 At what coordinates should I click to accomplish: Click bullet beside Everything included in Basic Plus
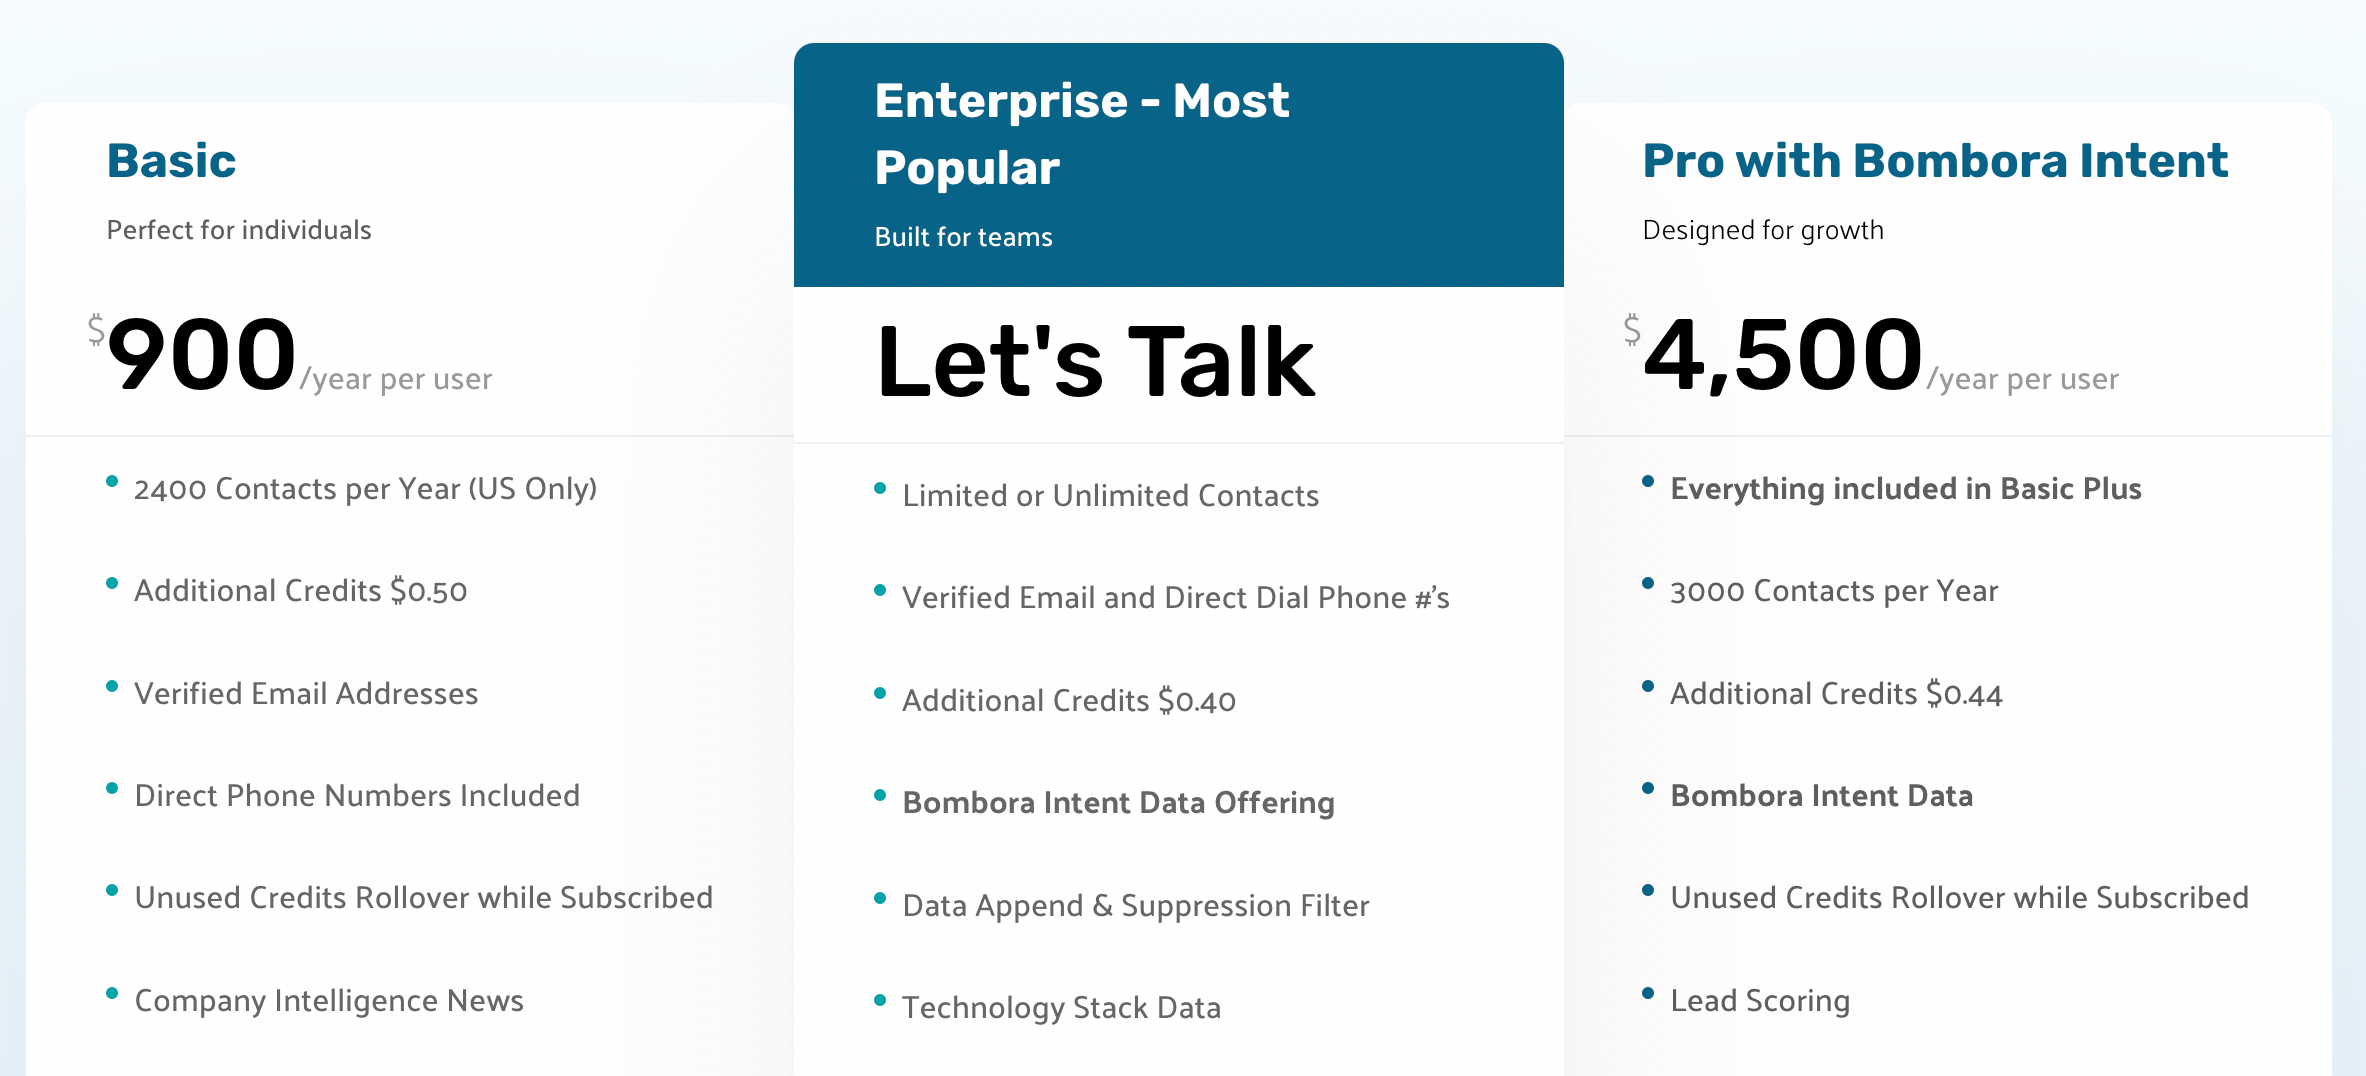point(1648,481)
